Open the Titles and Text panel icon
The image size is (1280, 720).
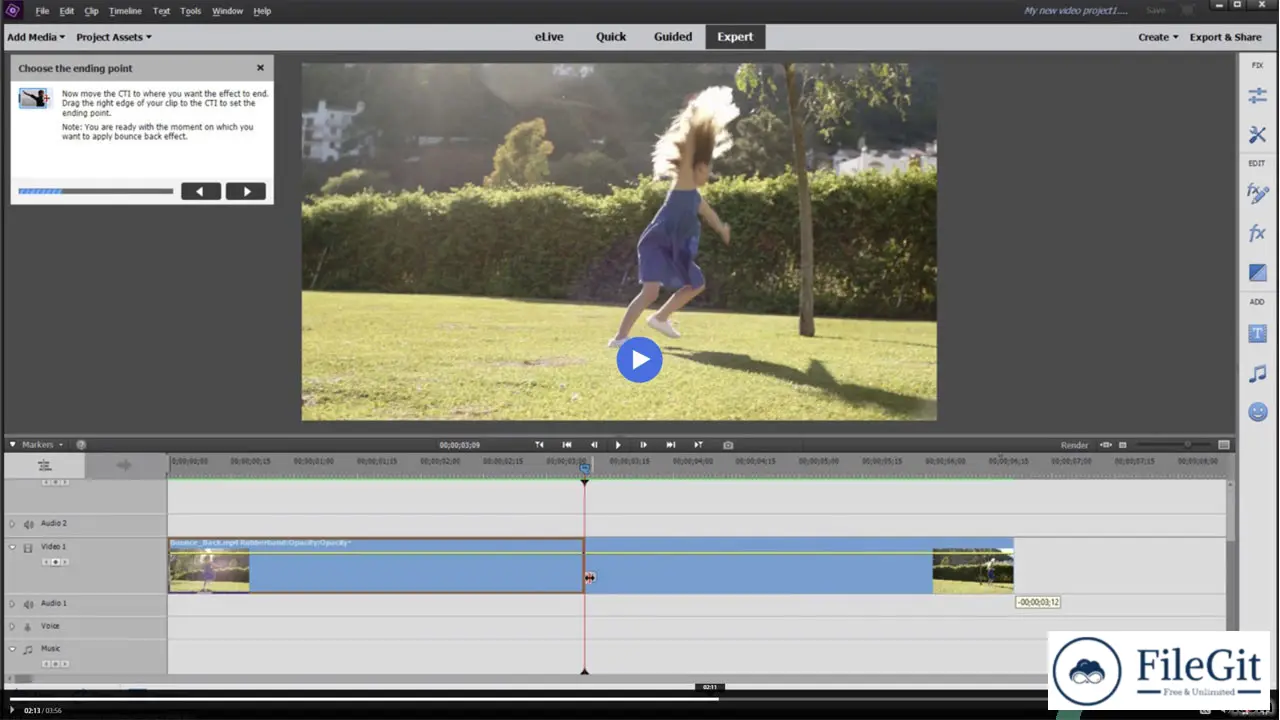tap(1257, 333)
